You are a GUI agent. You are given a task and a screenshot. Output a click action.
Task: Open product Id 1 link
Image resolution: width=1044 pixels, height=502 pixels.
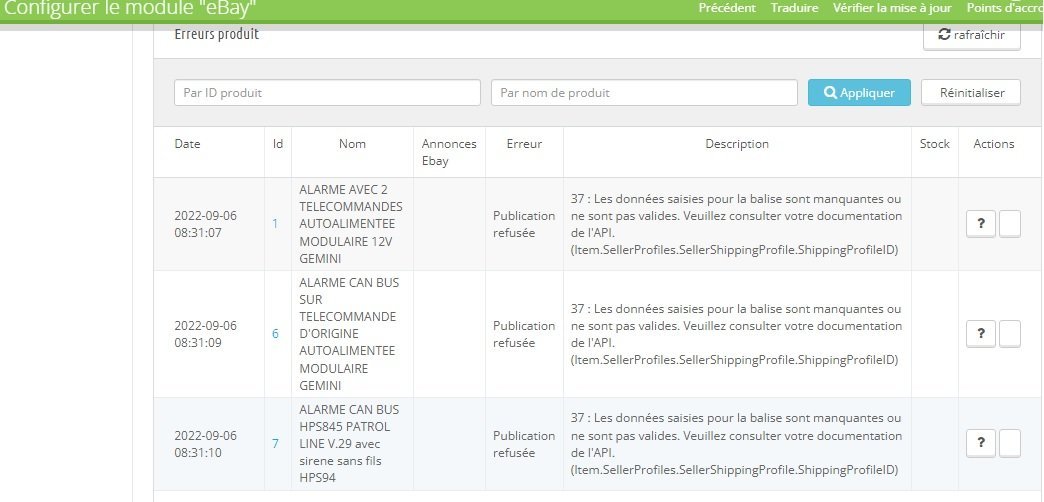click(x=275, y=224)
